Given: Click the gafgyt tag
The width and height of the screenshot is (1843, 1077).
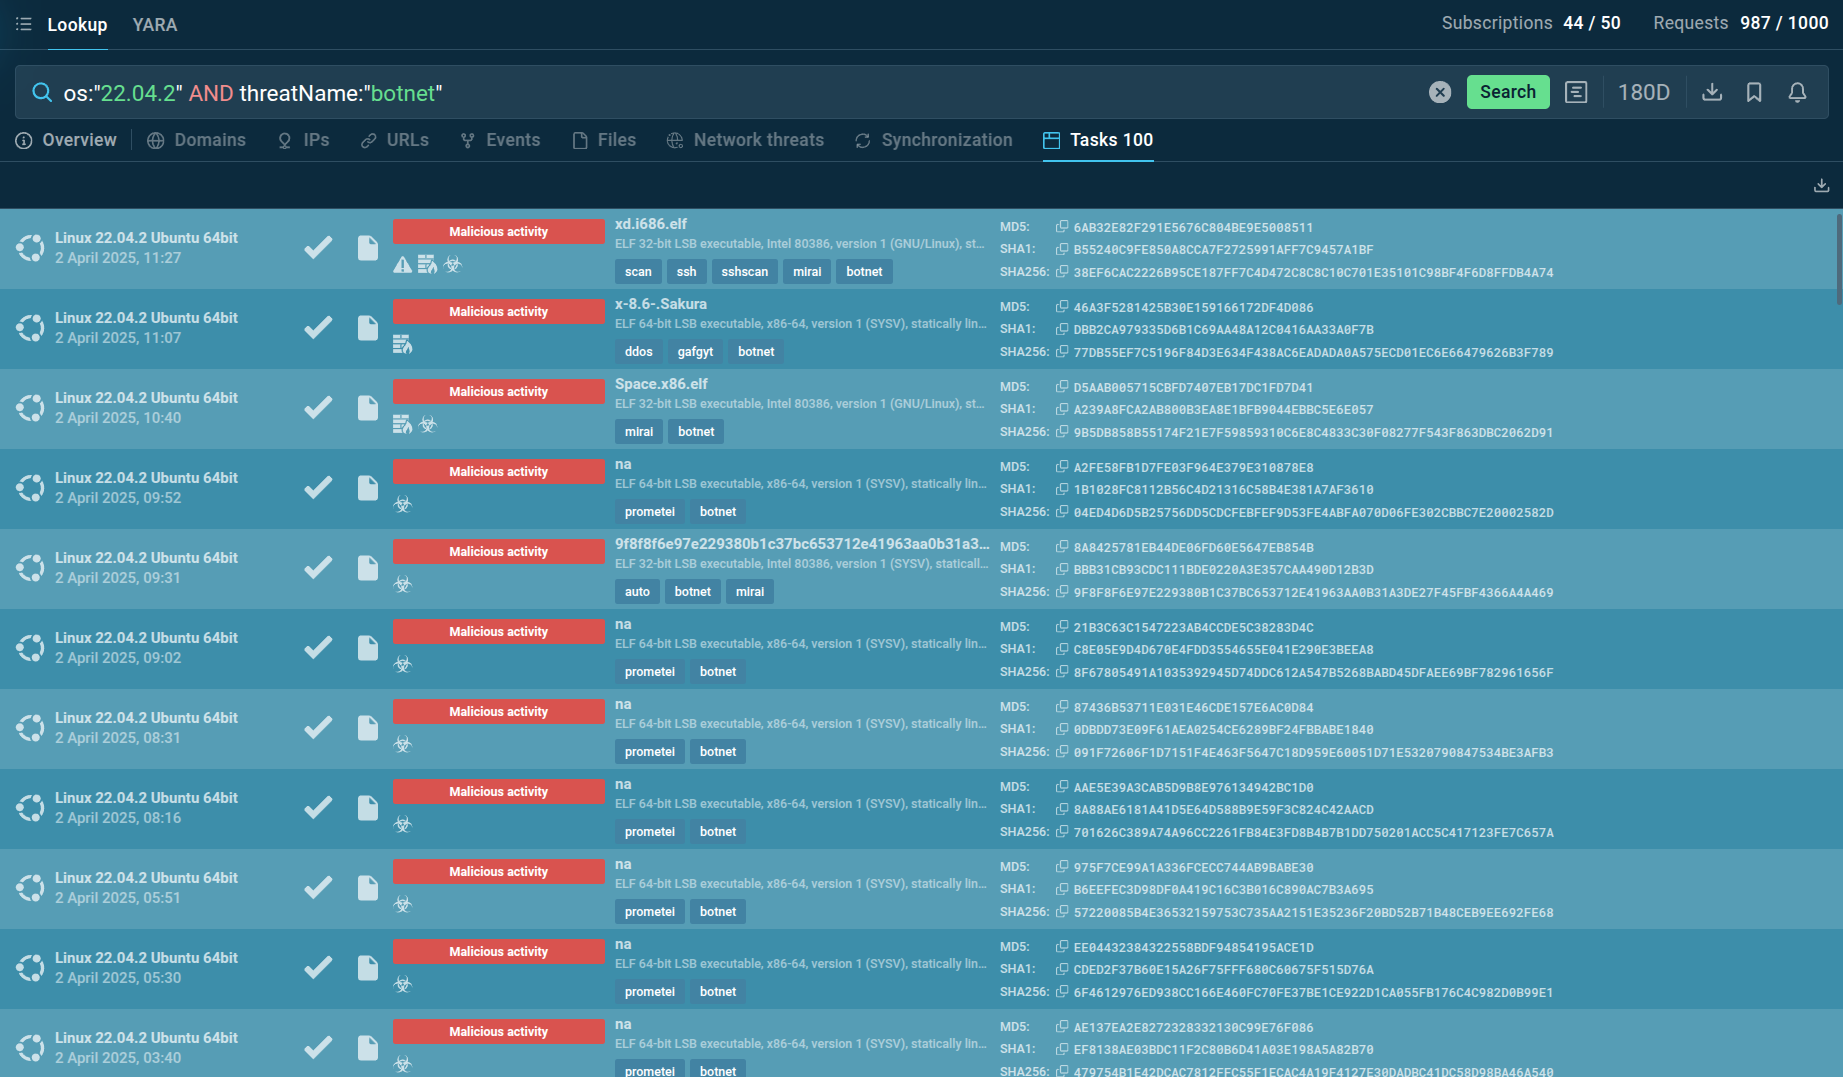Looking at the screenshot, I should [x=695, y=352].
